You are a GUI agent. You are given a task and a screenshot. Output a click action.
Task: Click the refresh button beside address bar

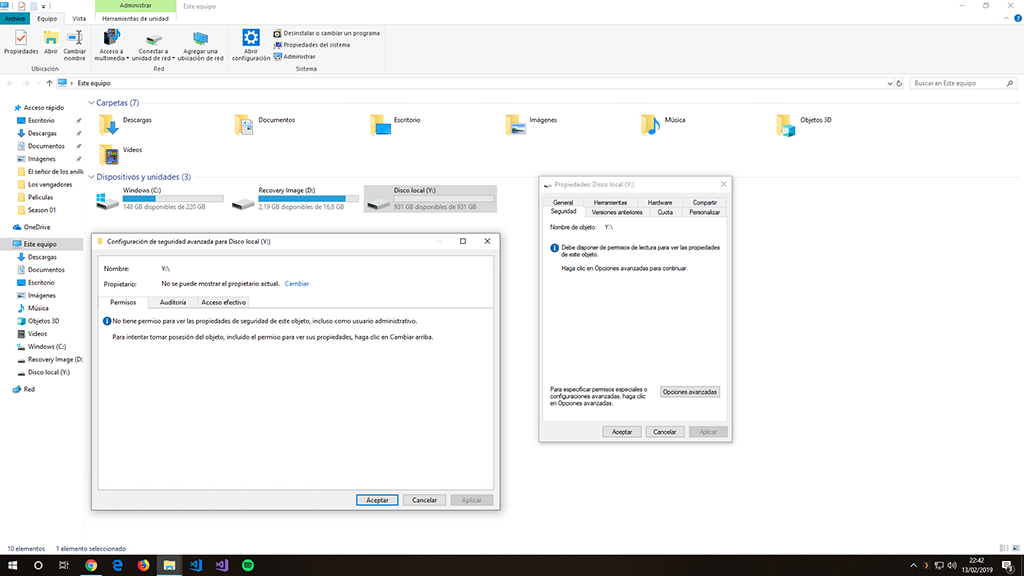point(900,83)
